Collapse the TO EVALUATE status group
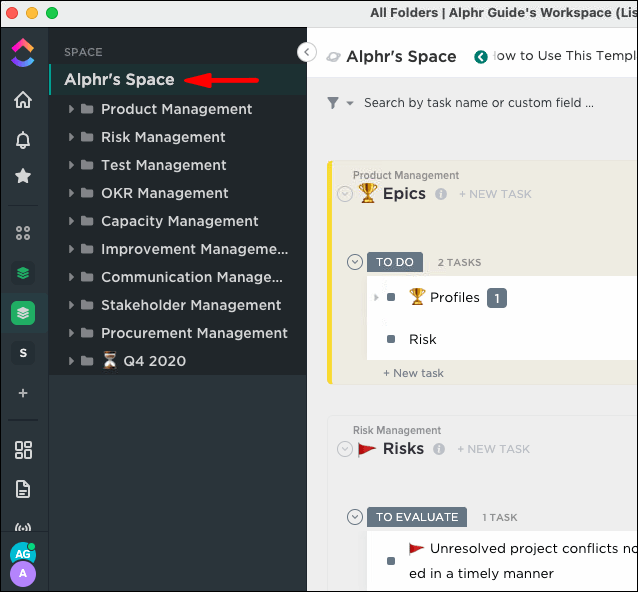Image resolution: width=638 pixels, height=592 pixels. pyautogui.click(x=354, y=517)
